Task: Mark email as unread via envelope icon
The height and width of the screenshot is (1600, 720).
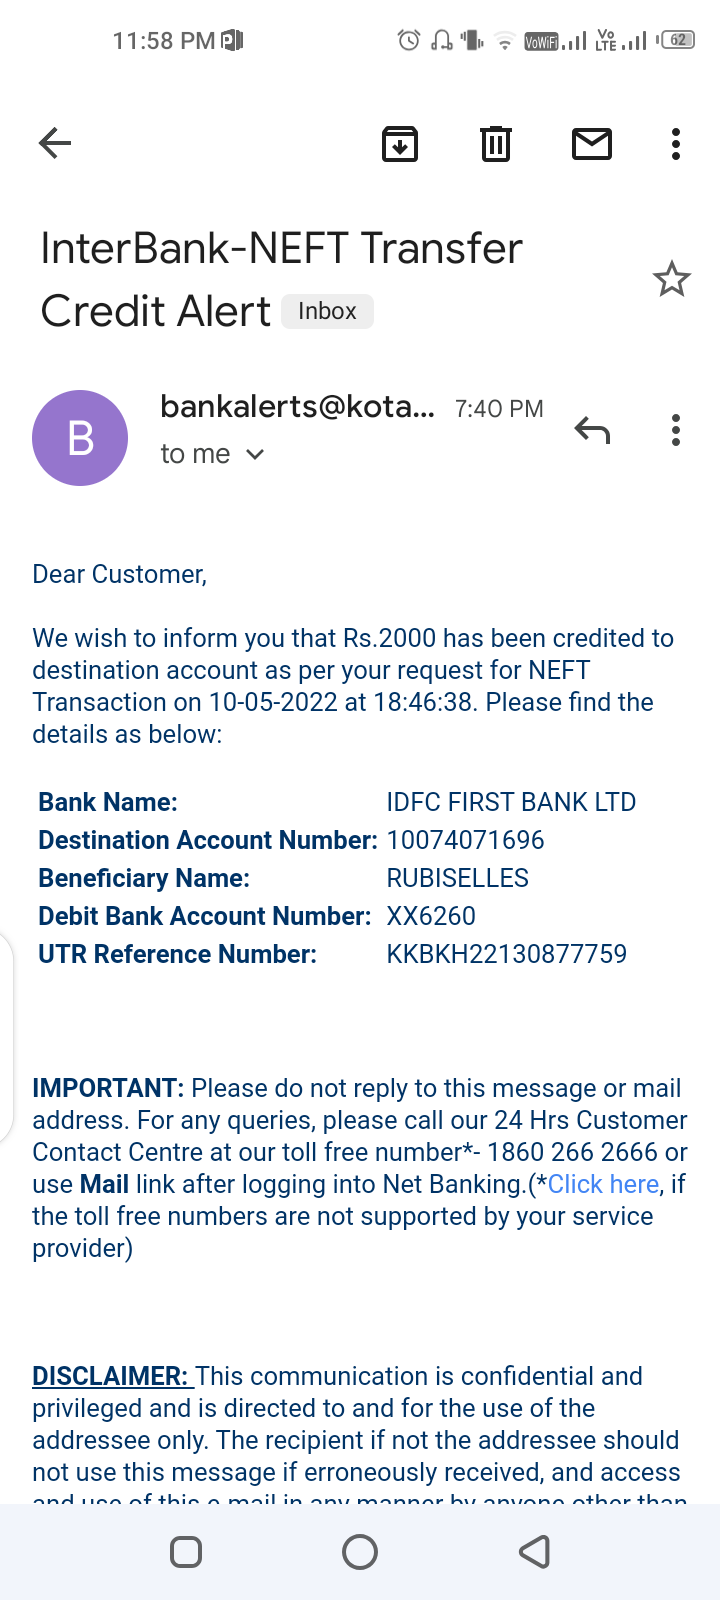Action: pyautogui.click(x=592, y=144)
